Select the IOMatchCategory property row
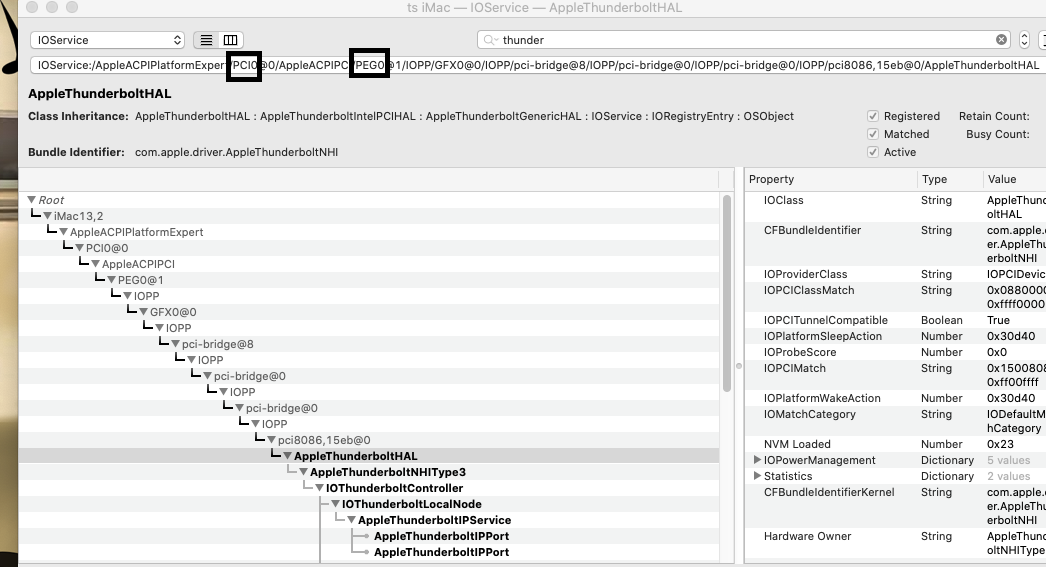The height and width of the screenshot is (567, 1046). [895, 421]
